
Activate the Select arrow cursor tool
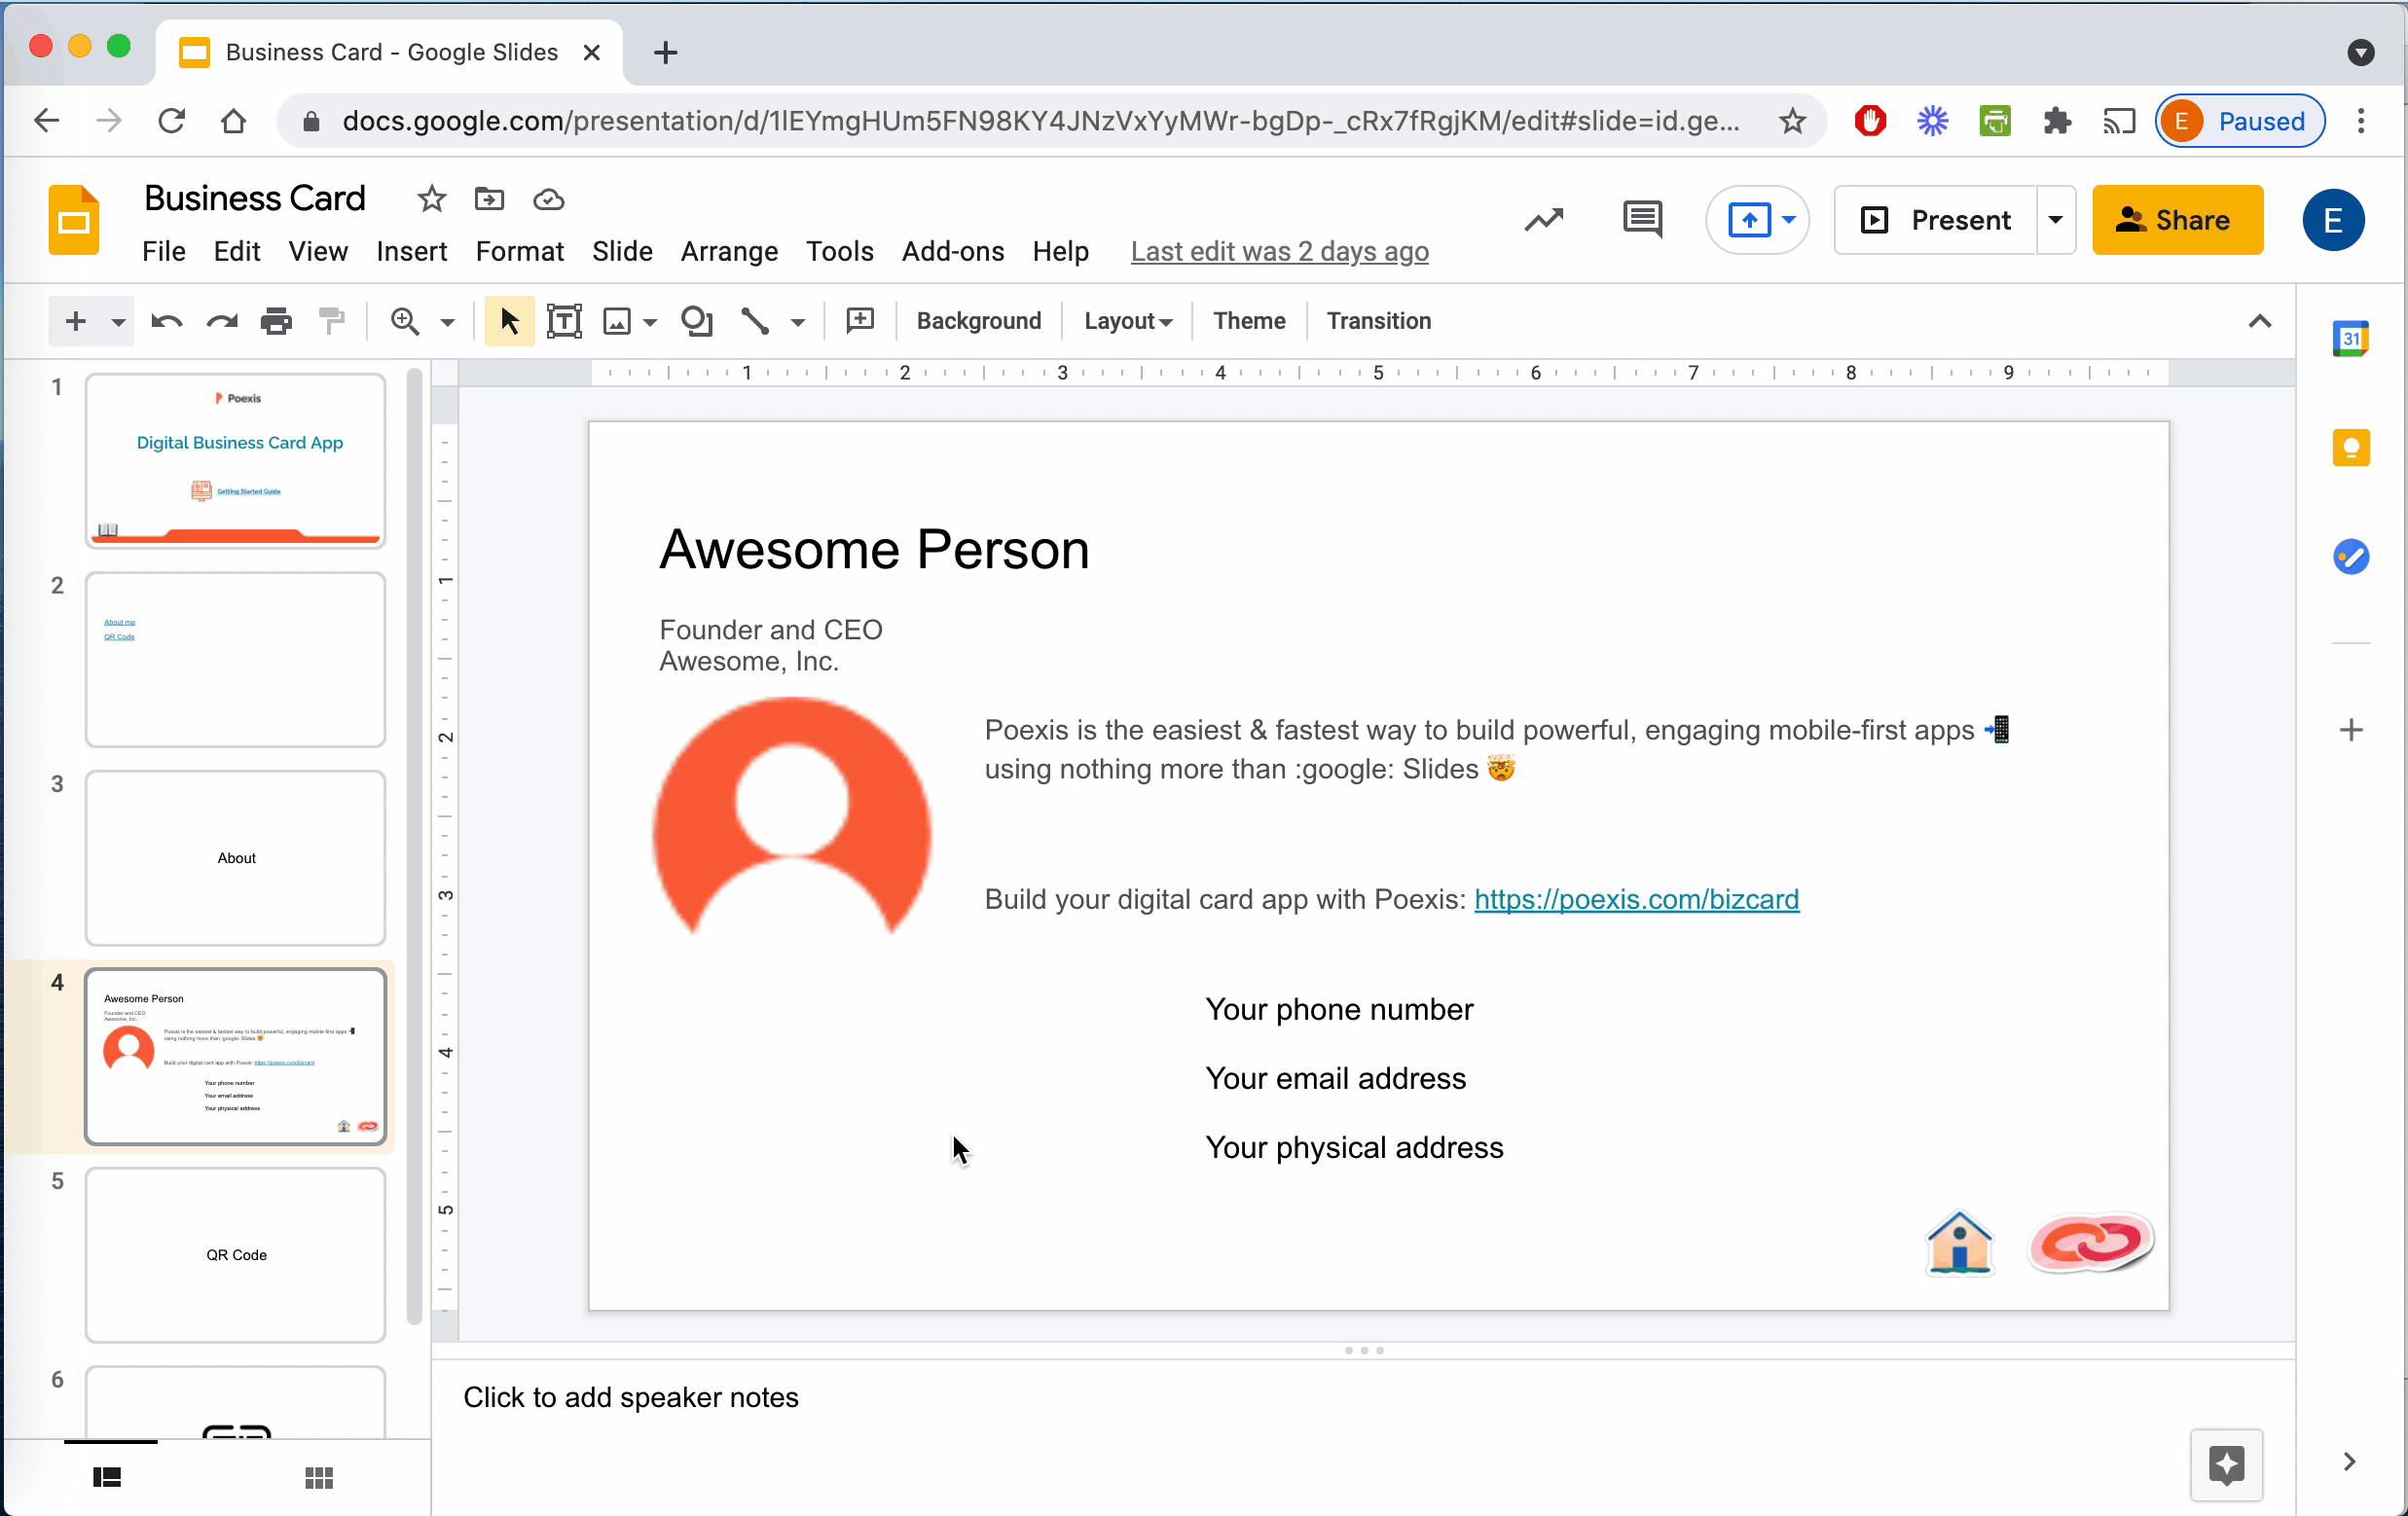pos(509,321)
